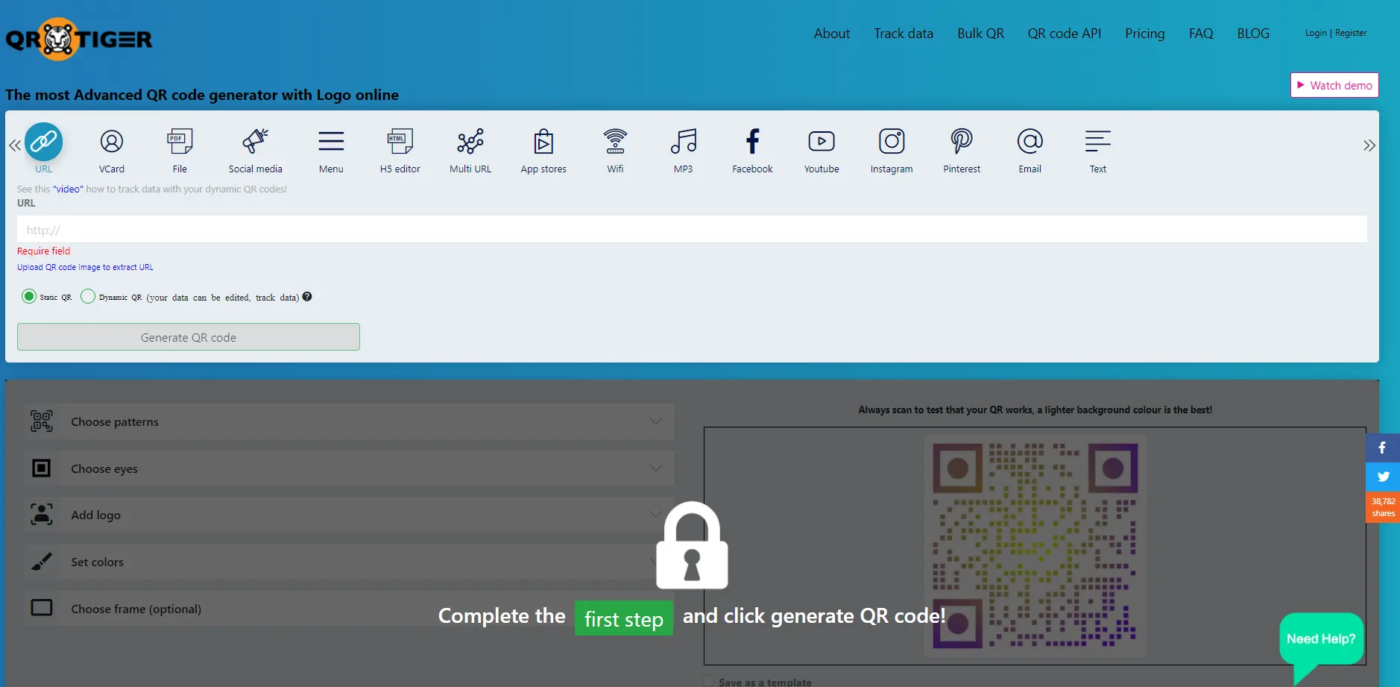The image size is (1400, 687).
Task: Click the Login link
Action: 1316,33
